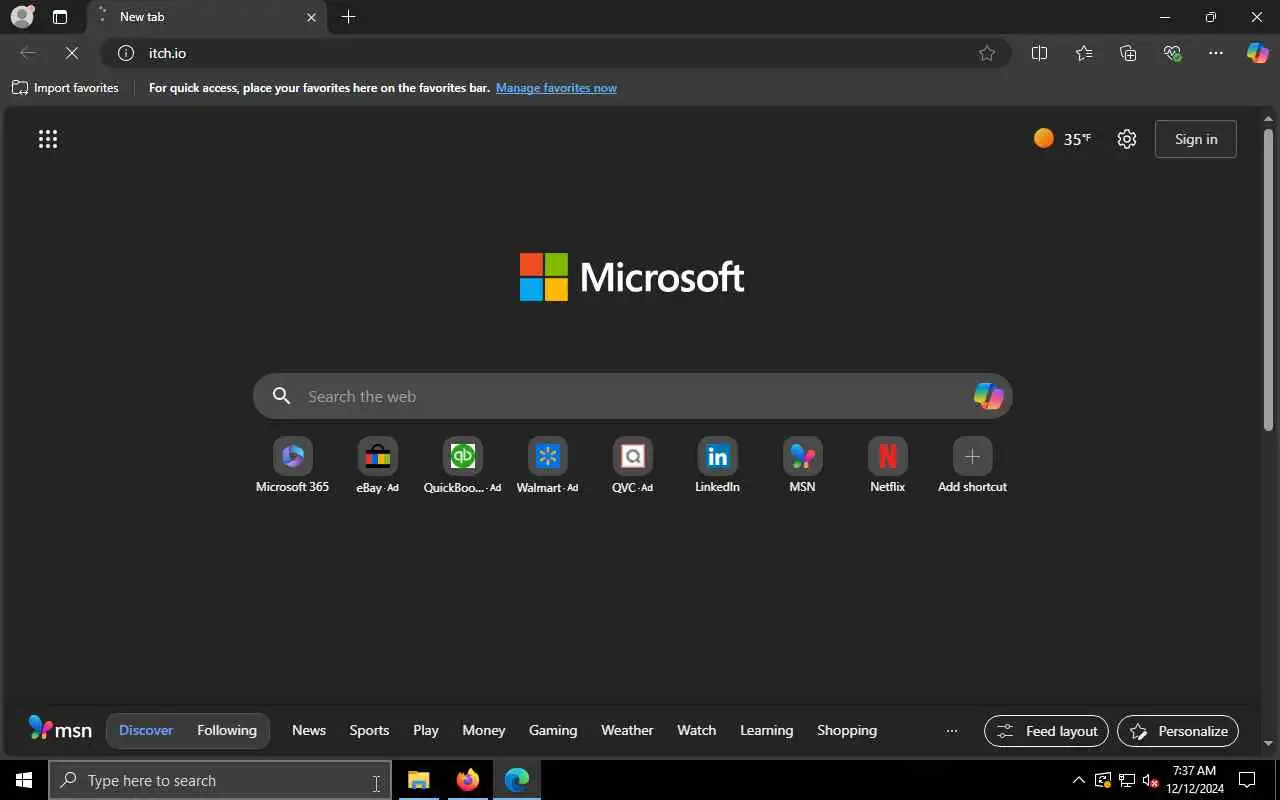Open Browser essentials heart icon
This screenshot has height=800, width=1280.
[1172, 53]
